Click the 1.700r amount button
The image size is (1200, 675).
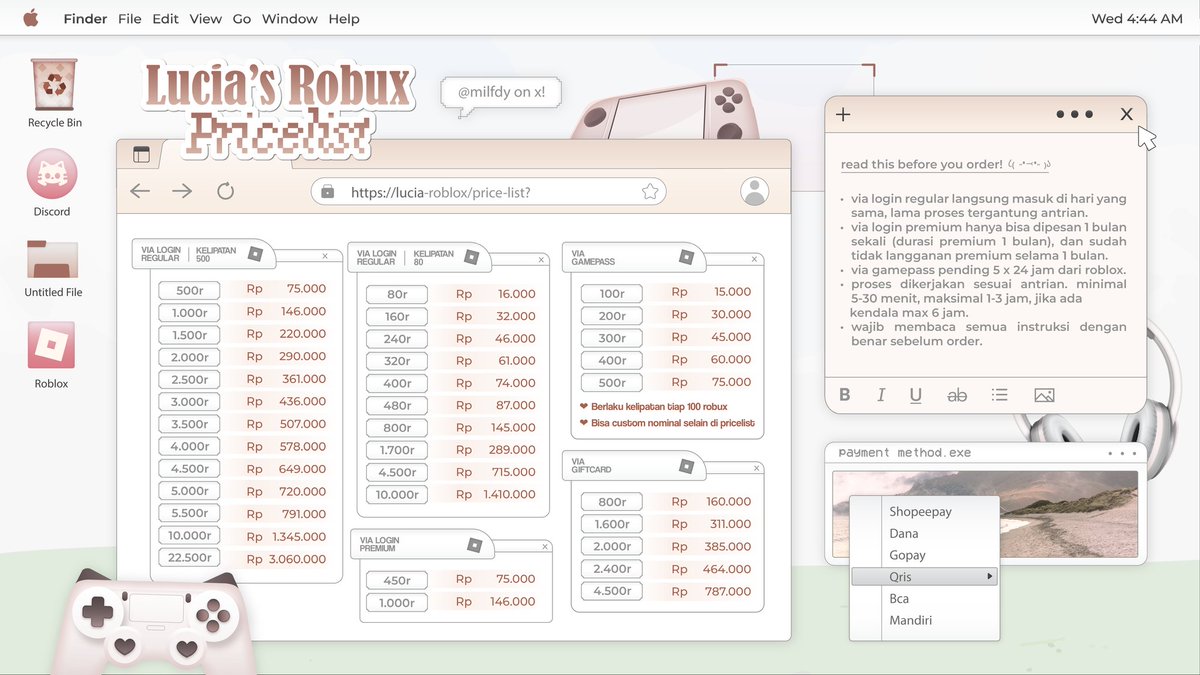[x=397, y=450]
